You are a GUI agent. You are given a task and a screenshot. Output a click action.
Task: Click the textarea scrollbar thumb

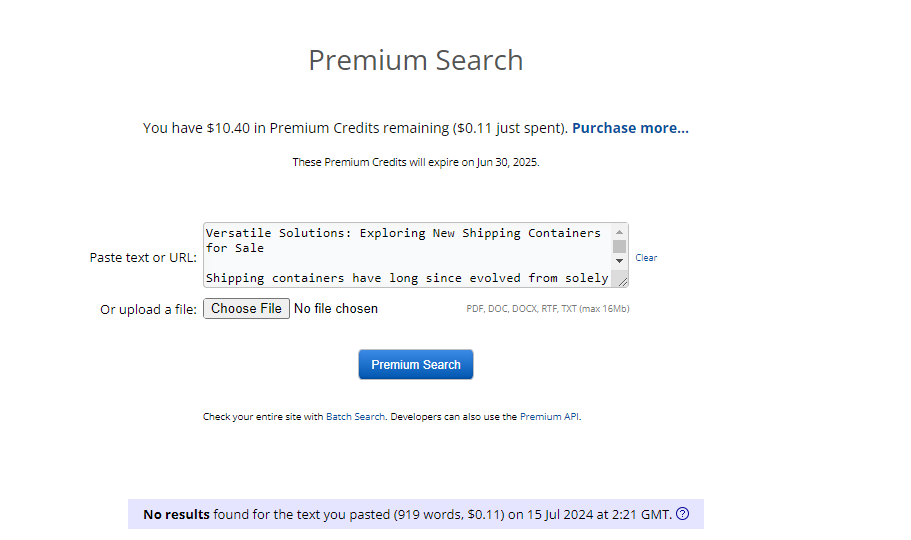point(619,246)
